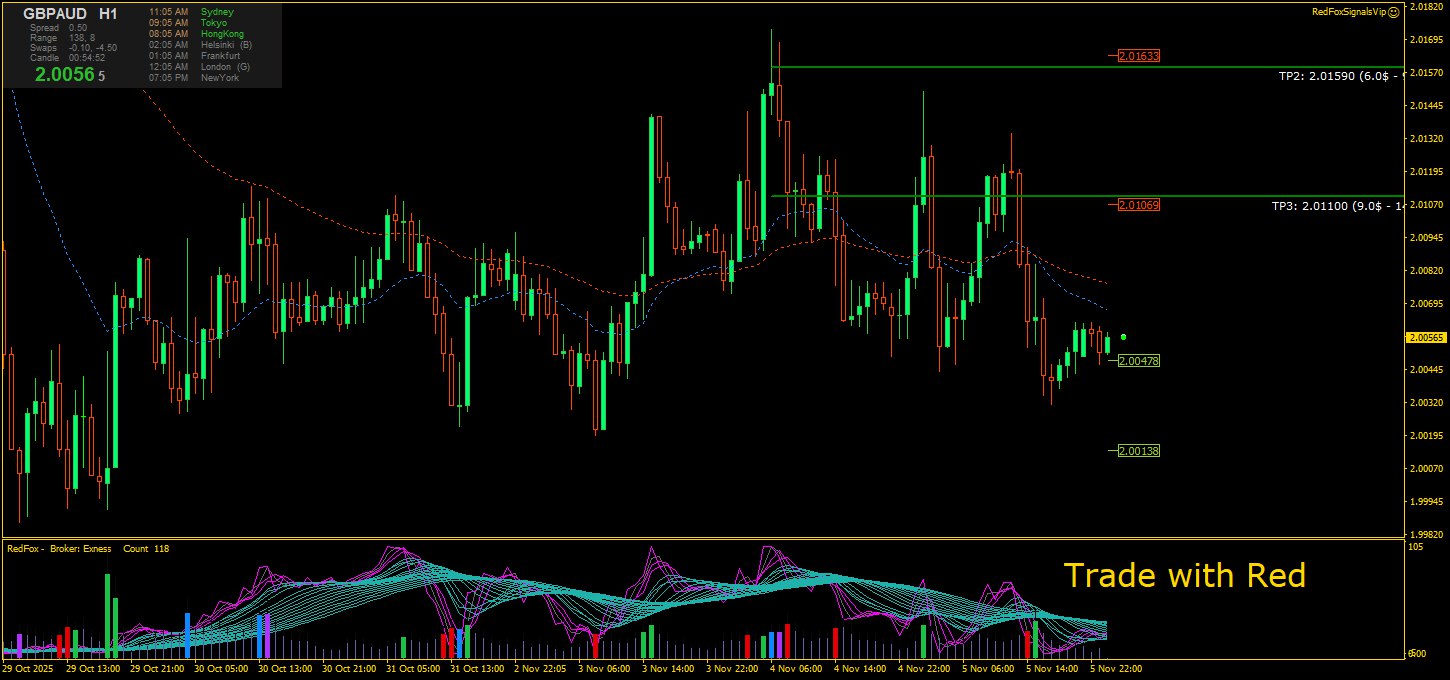The image size is (1450, 680).
Task: Select the red 2.01633 price tag
Action: tap(1139, 56)
